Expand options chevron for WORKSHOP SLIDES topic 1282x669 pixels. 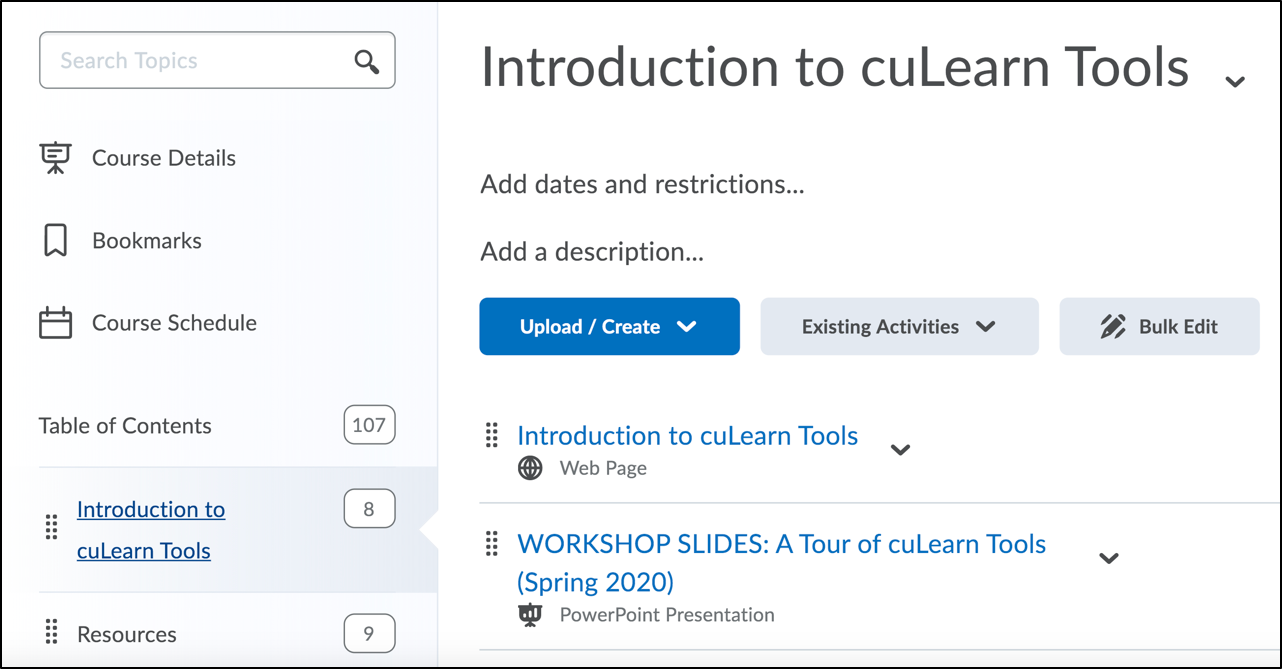[1108, 558]
